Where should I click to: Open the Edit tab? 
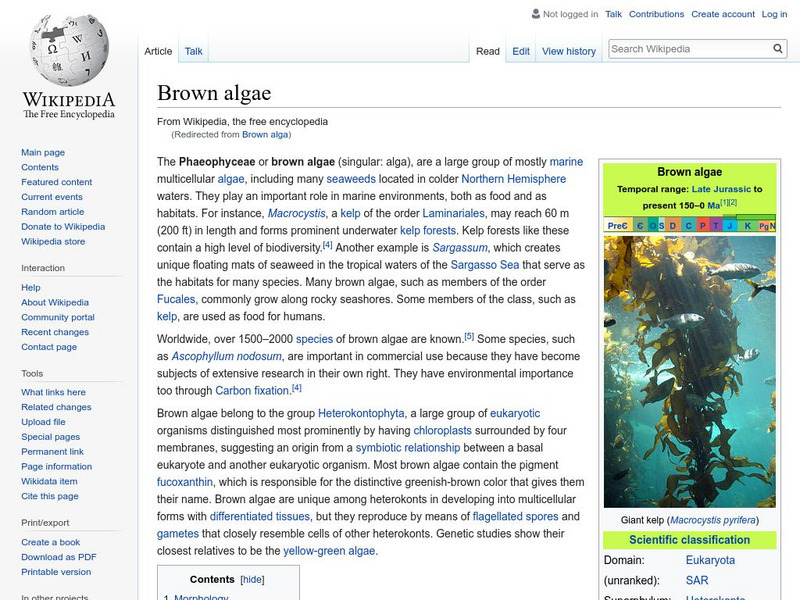tap(521, 51)
